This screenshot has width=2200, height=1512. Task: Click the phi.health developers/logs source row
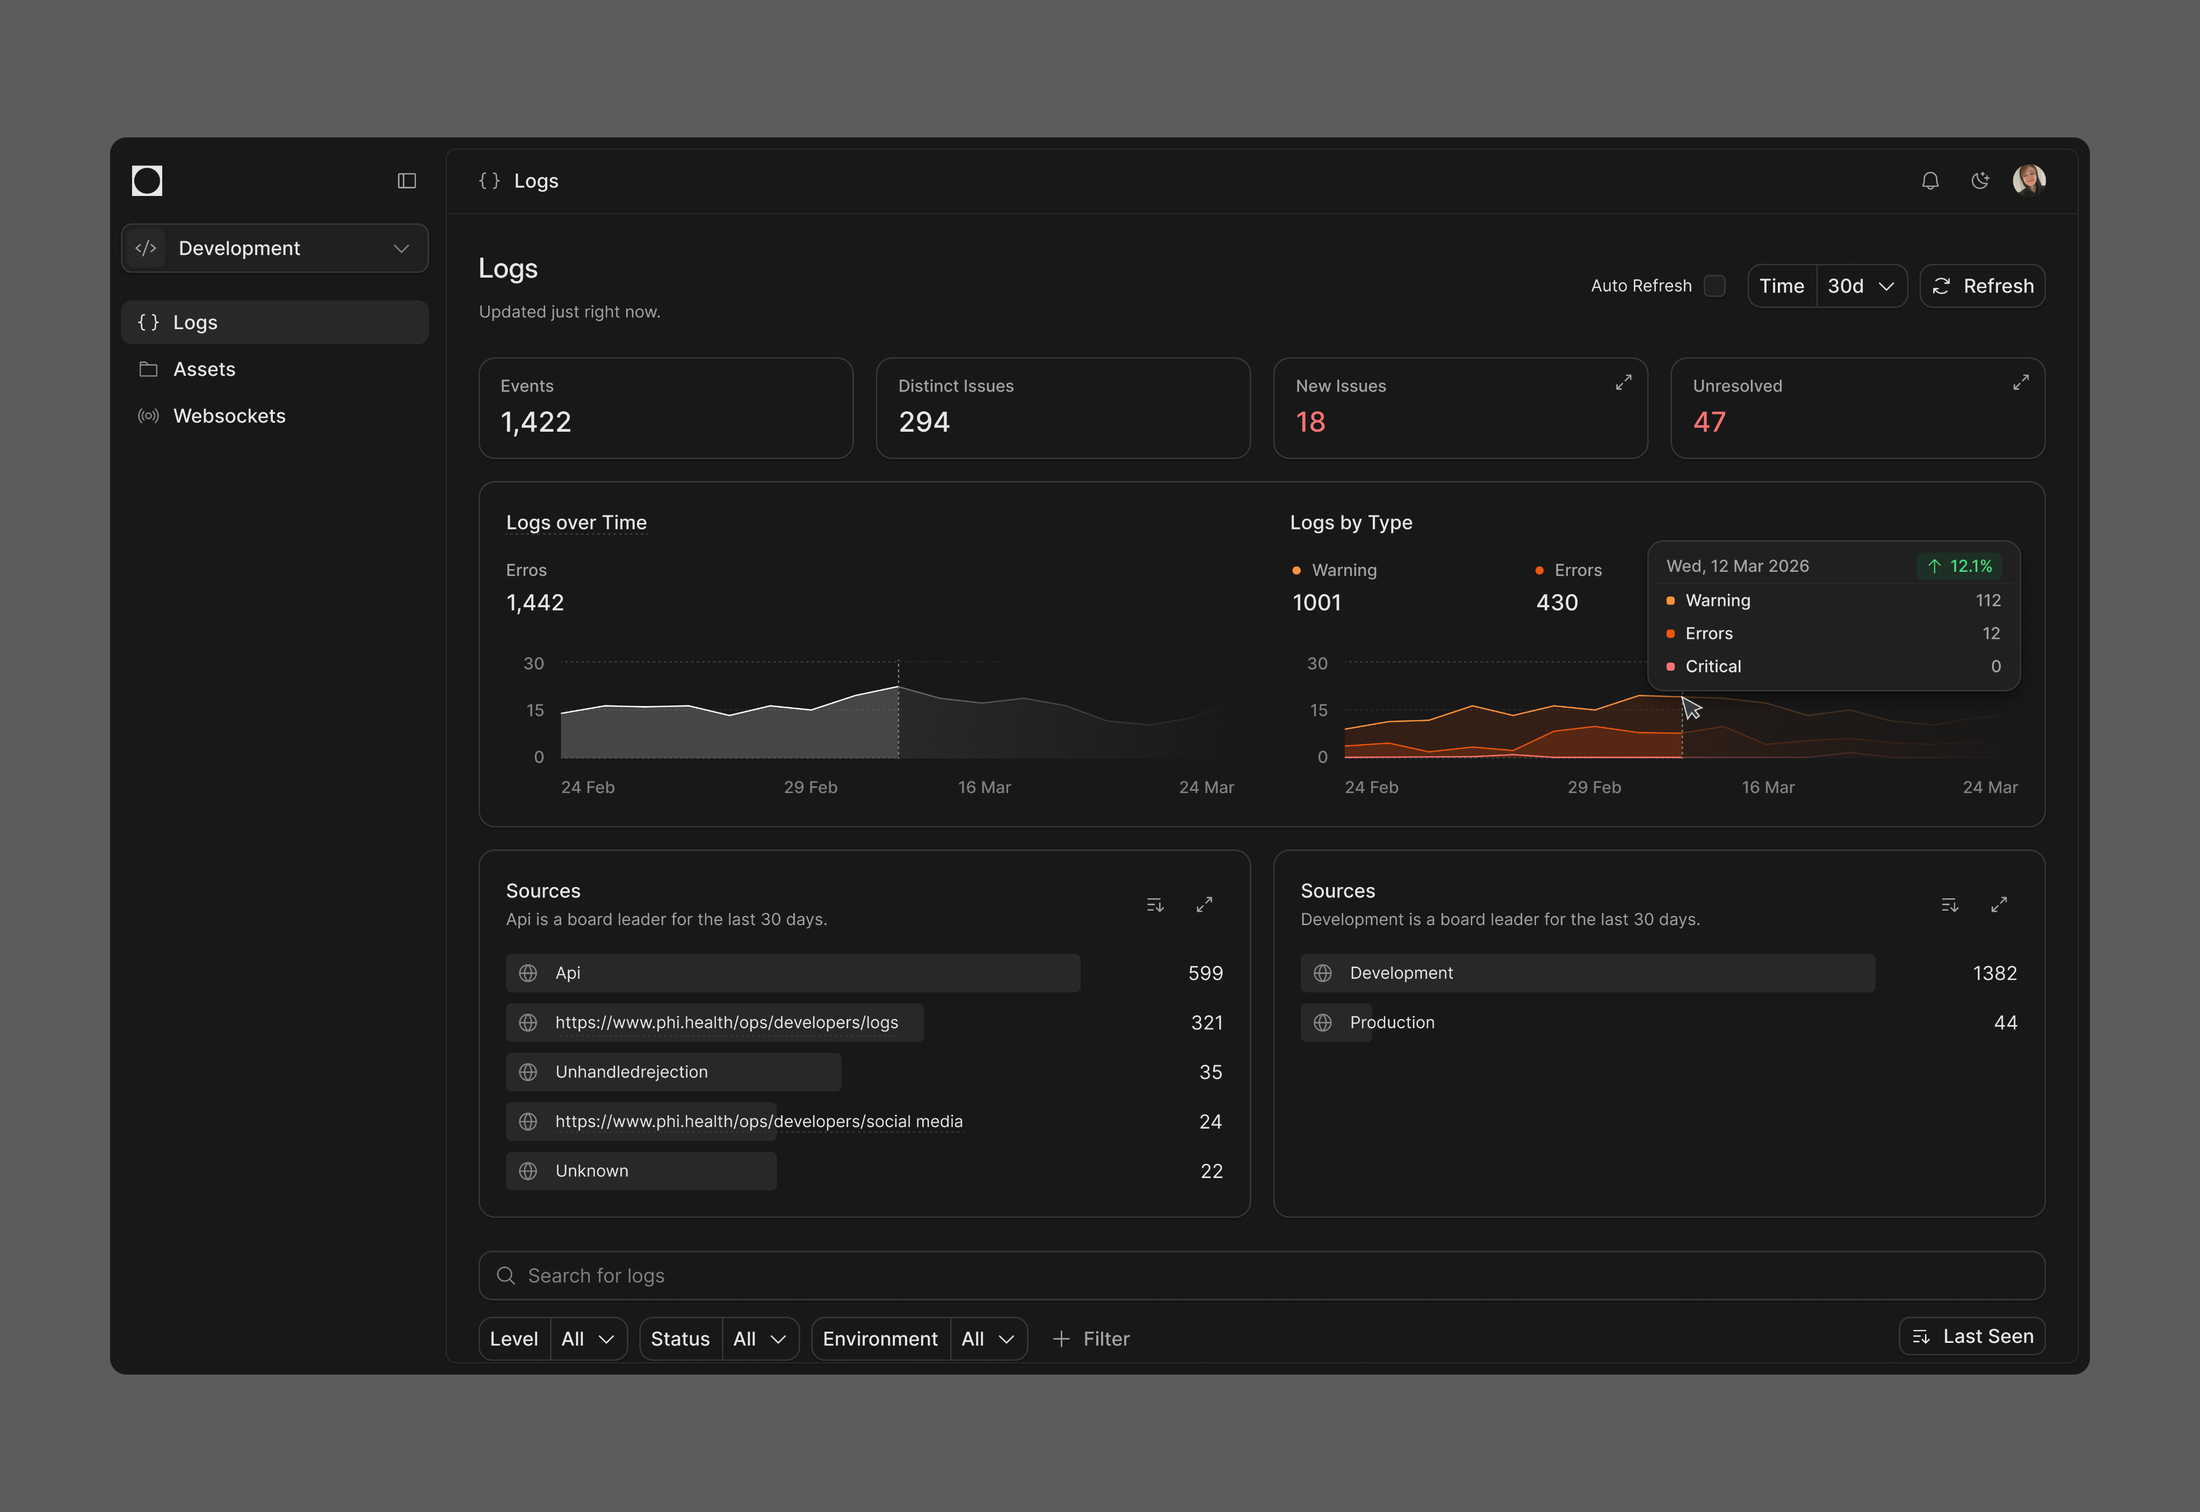click(x=864, y=1023)
